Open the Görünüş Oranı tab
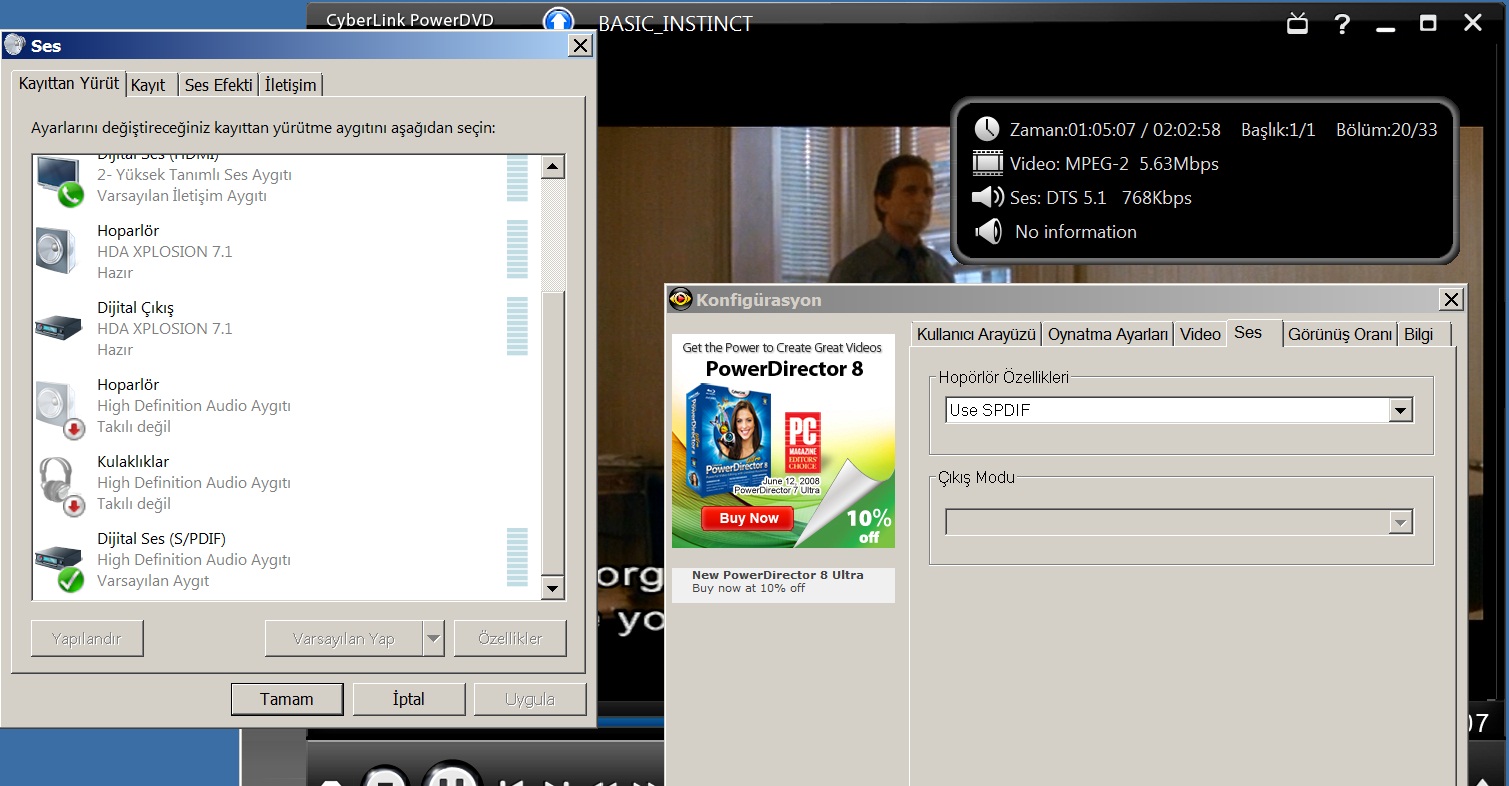Screen dimensions: 1509x786 [1340, 334]
